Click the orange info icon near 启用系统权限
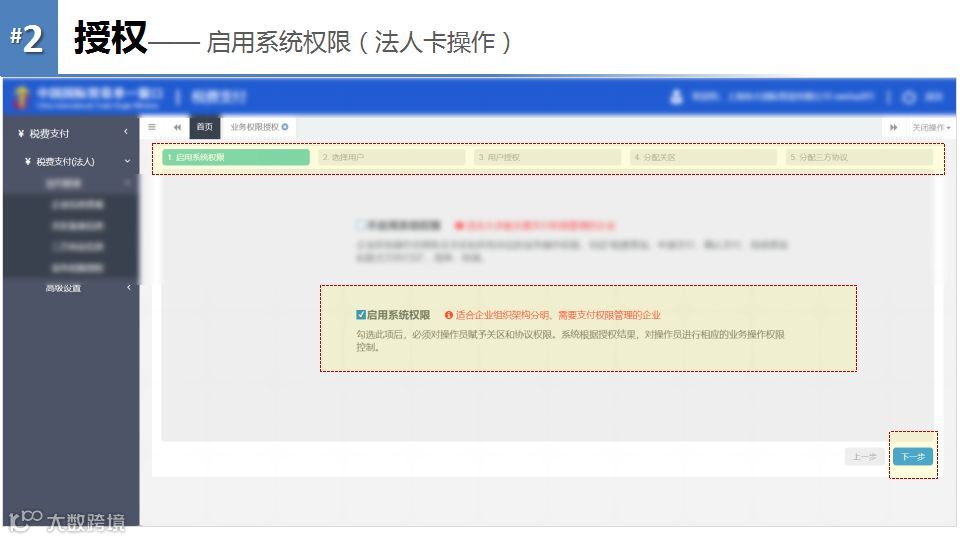The width and height of the screenshot is (960, 540). tap(448, 315)
